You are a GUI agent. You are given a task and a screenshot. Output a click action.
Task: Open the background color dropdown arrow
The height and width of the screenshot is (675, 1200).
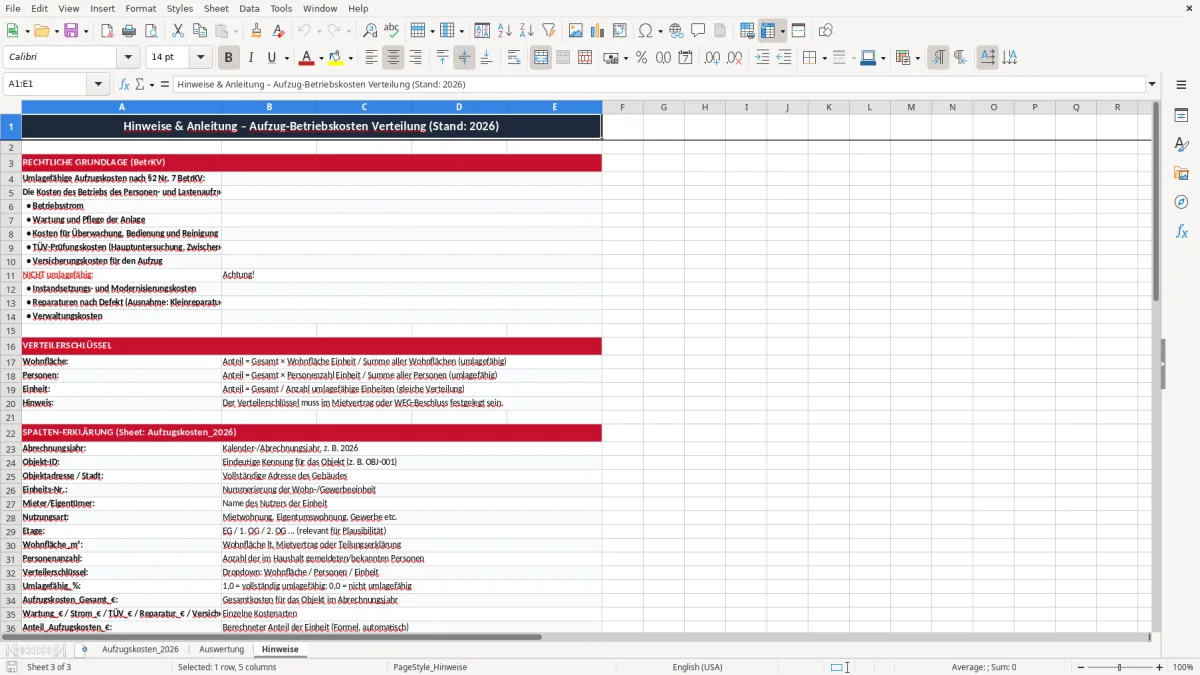(350, 58)
